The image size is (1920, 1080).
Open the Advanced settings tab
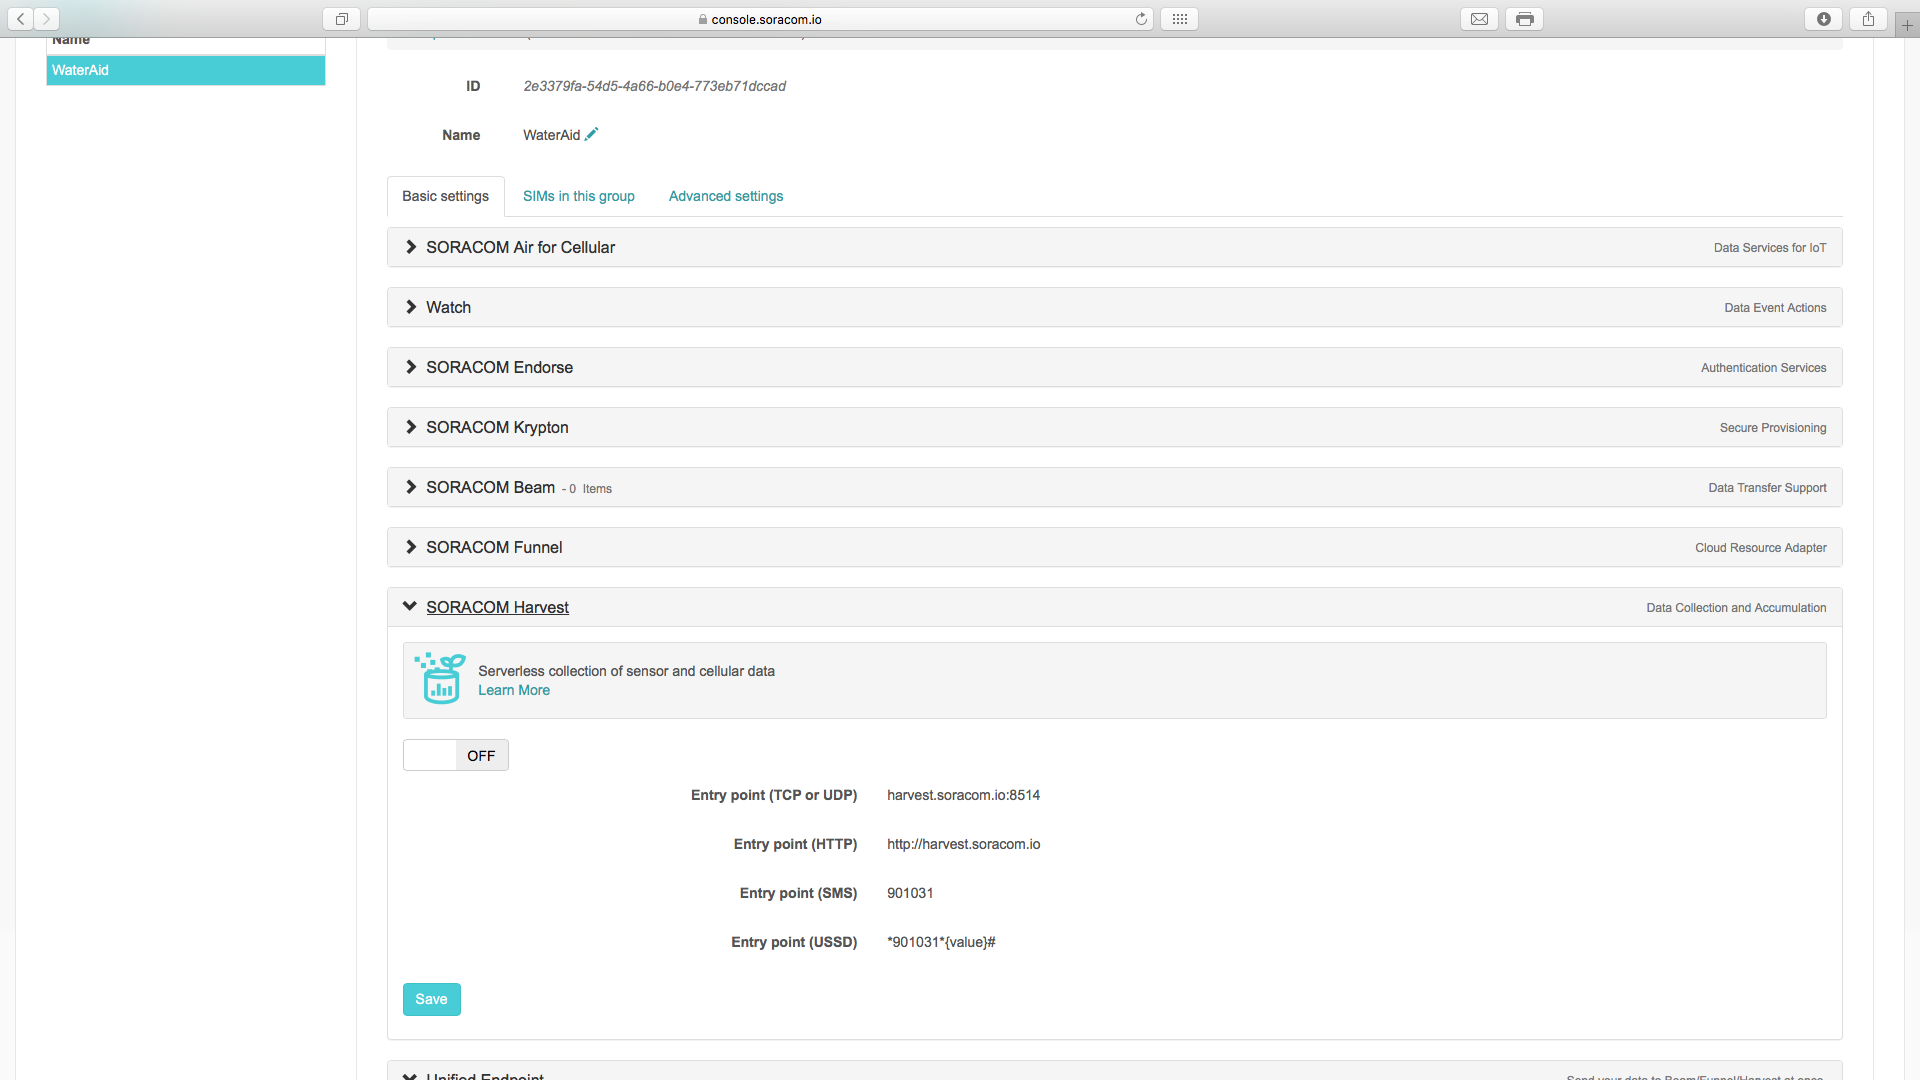[x=725, y=196]
